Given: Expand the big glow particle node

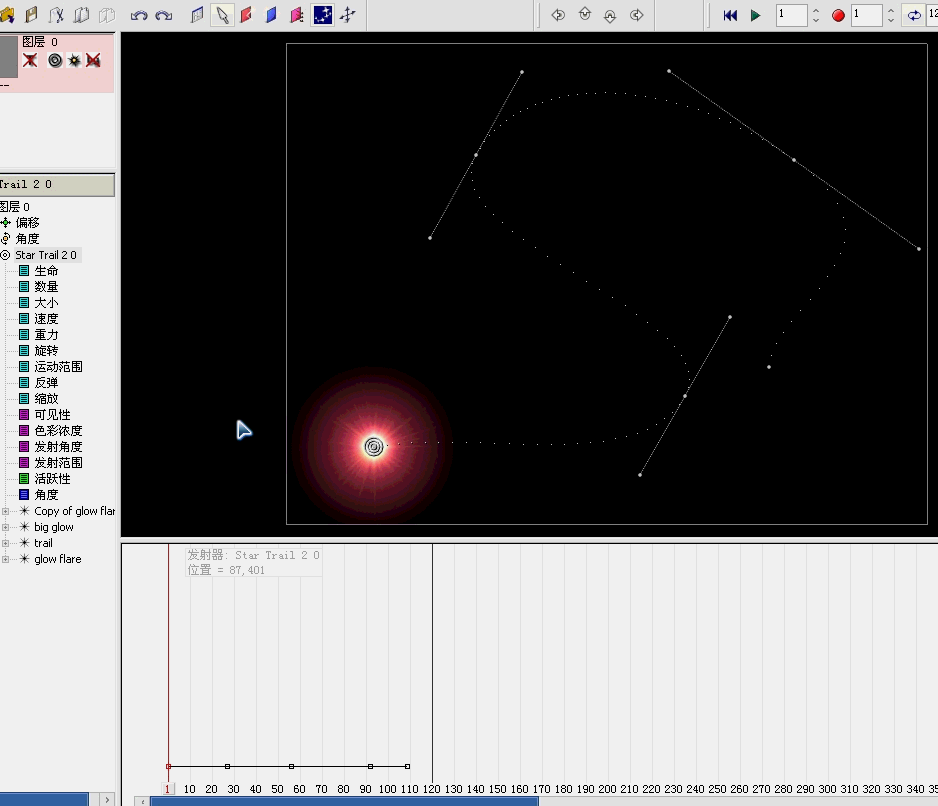Looking at the screenshot, I should point(5,527).
